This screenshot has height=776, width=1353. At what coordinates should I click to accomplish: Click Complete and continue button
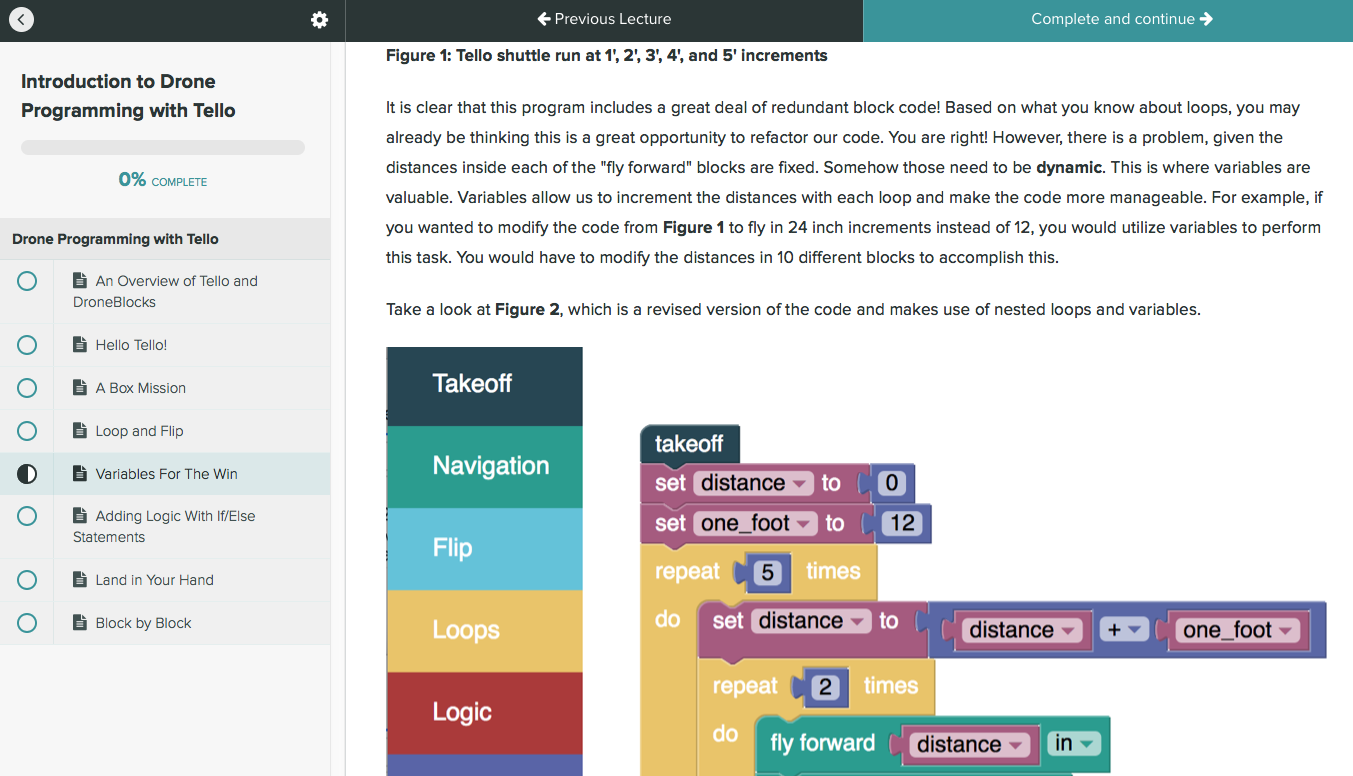1108,20
